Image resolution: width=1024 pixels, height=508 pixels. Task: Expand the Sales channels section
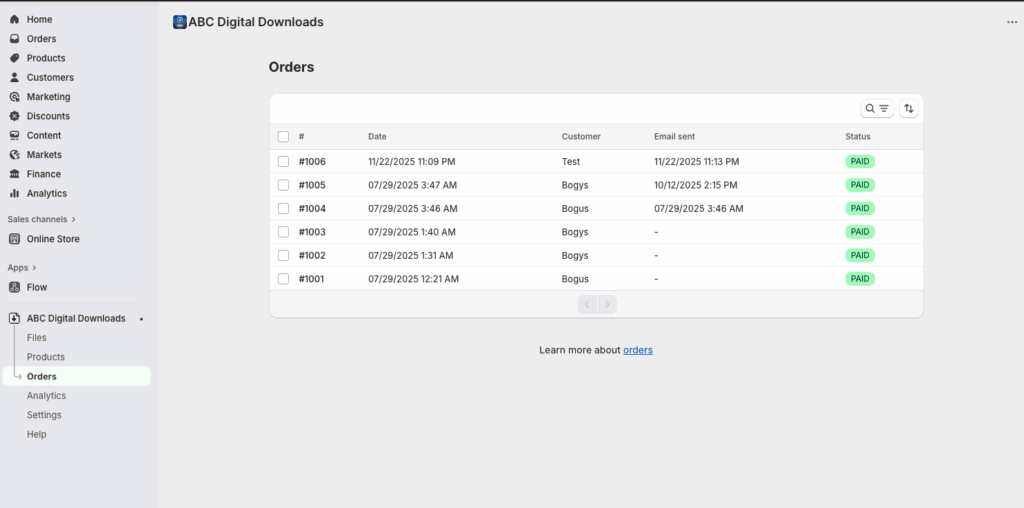pyautogui.click(x=73, y=219)
